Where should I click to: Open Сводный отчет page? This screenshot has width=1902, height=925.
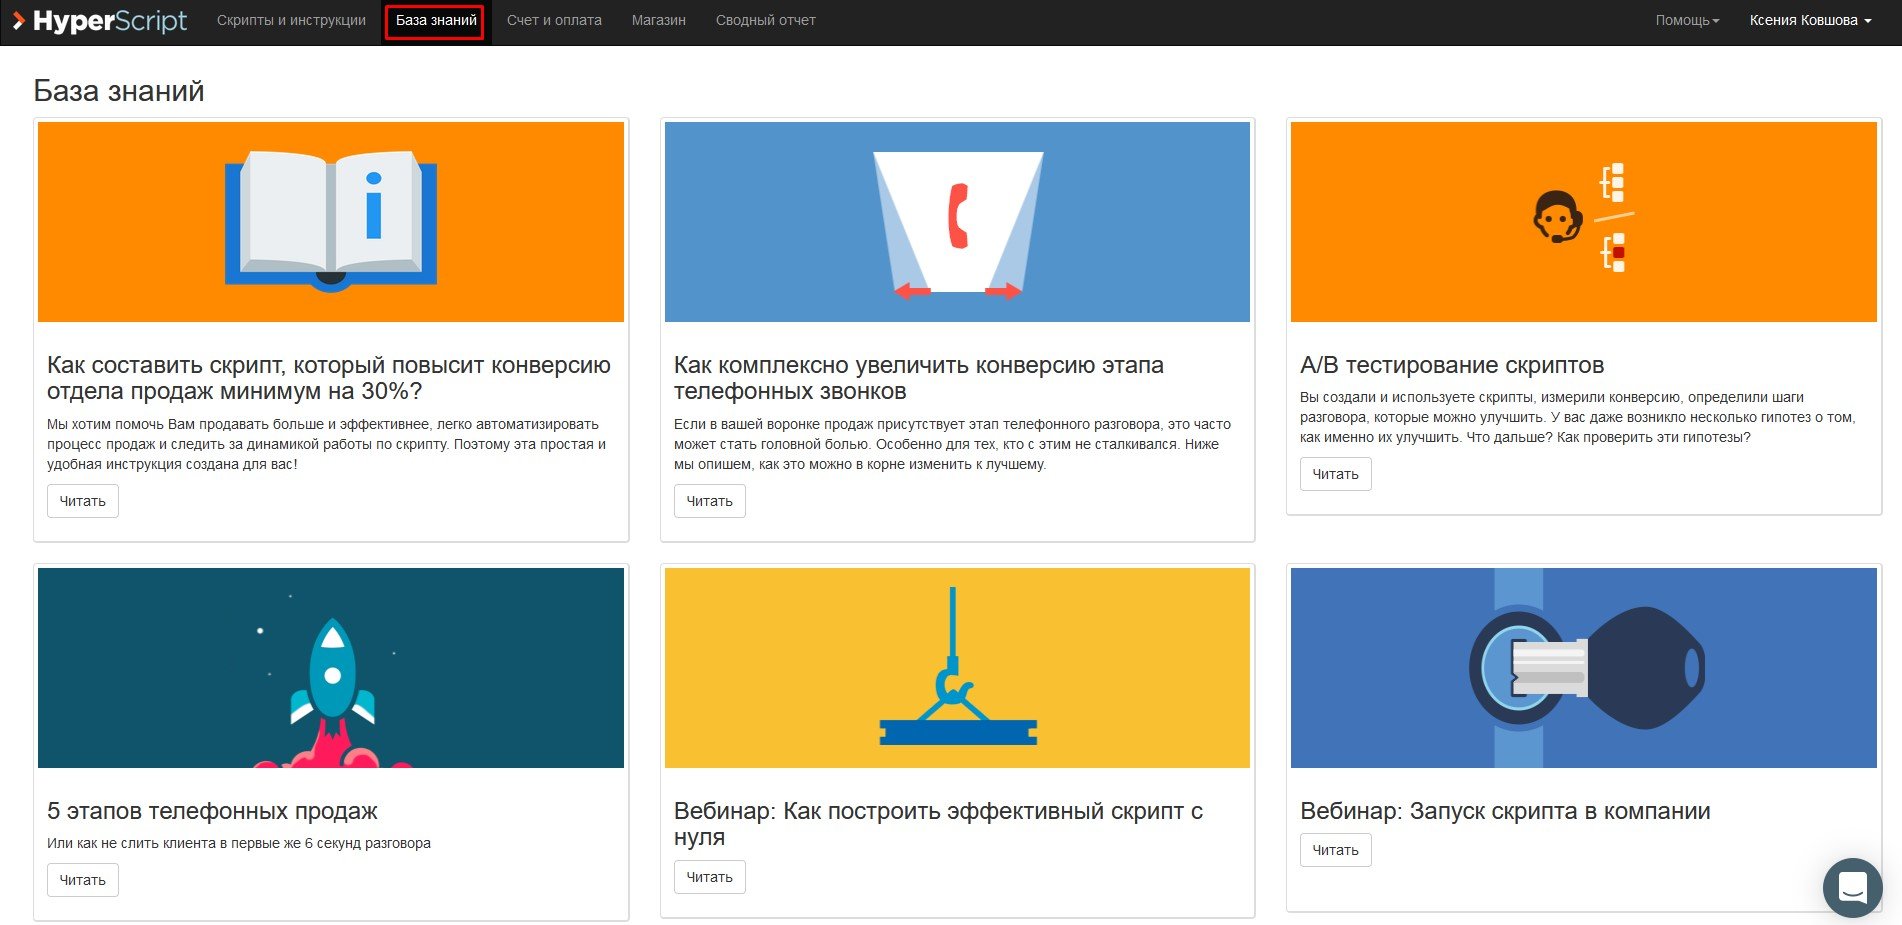[x=766, y=21]
